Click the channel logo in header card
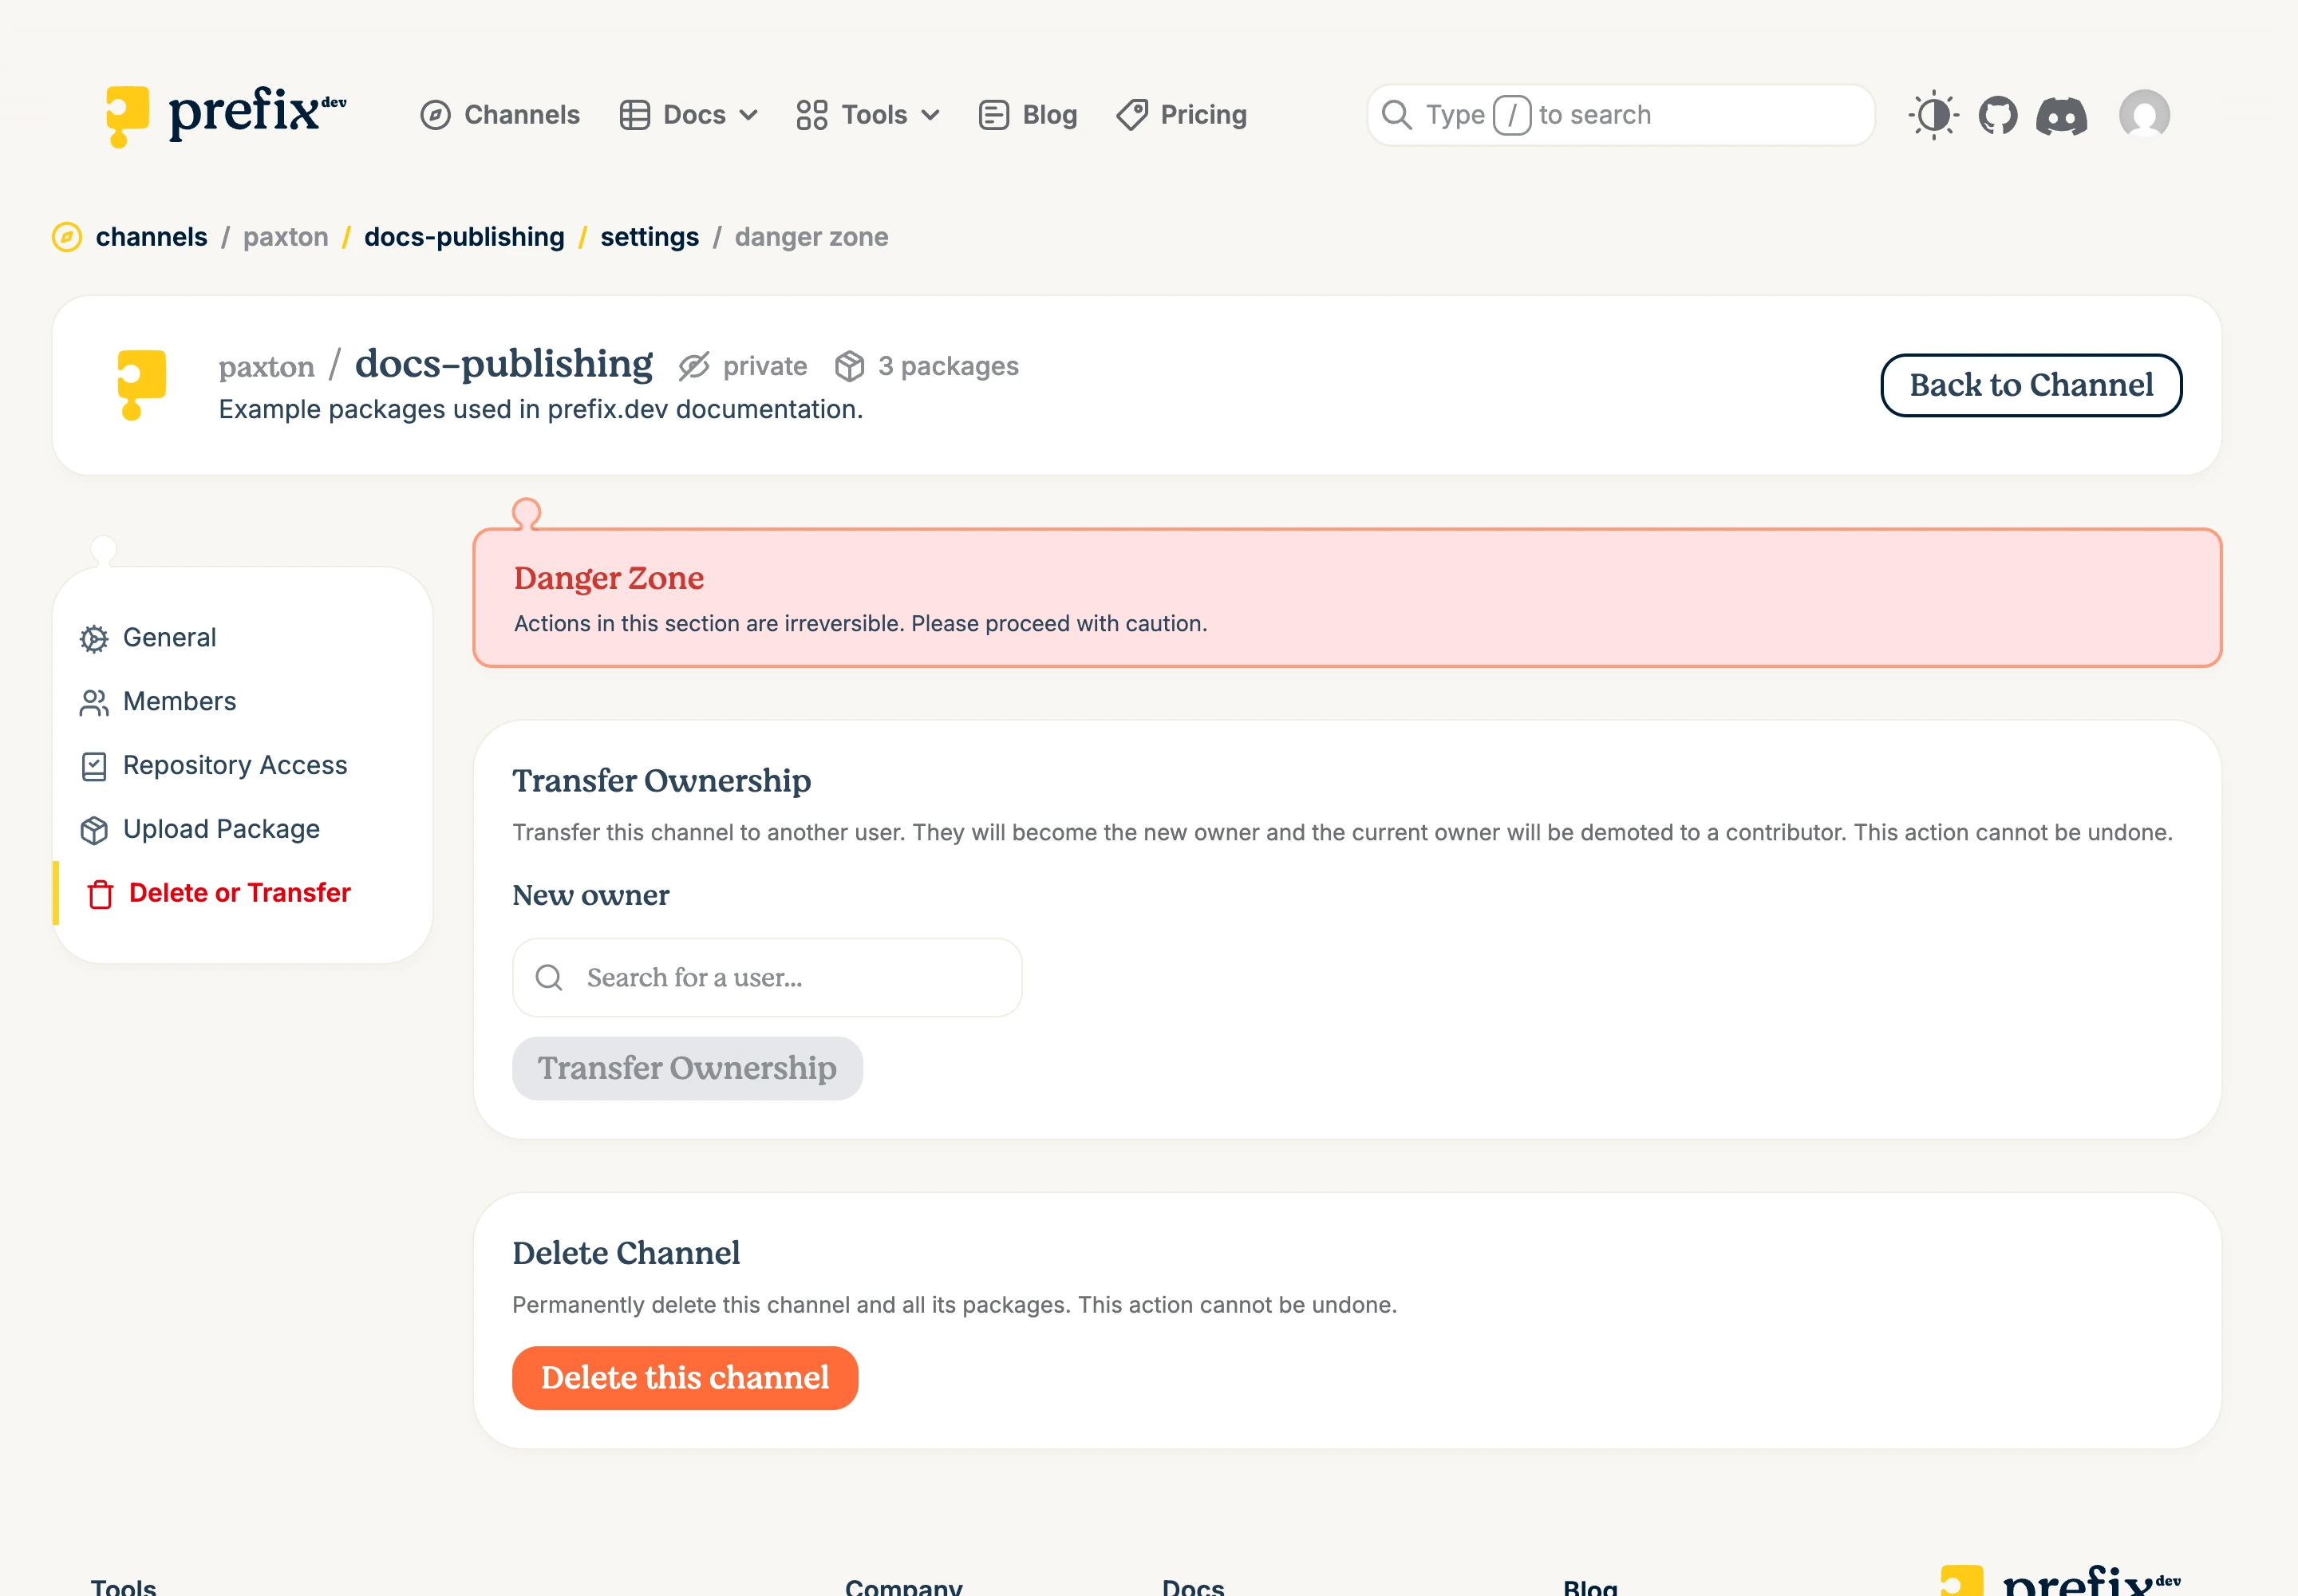 [x=141, y=385]
